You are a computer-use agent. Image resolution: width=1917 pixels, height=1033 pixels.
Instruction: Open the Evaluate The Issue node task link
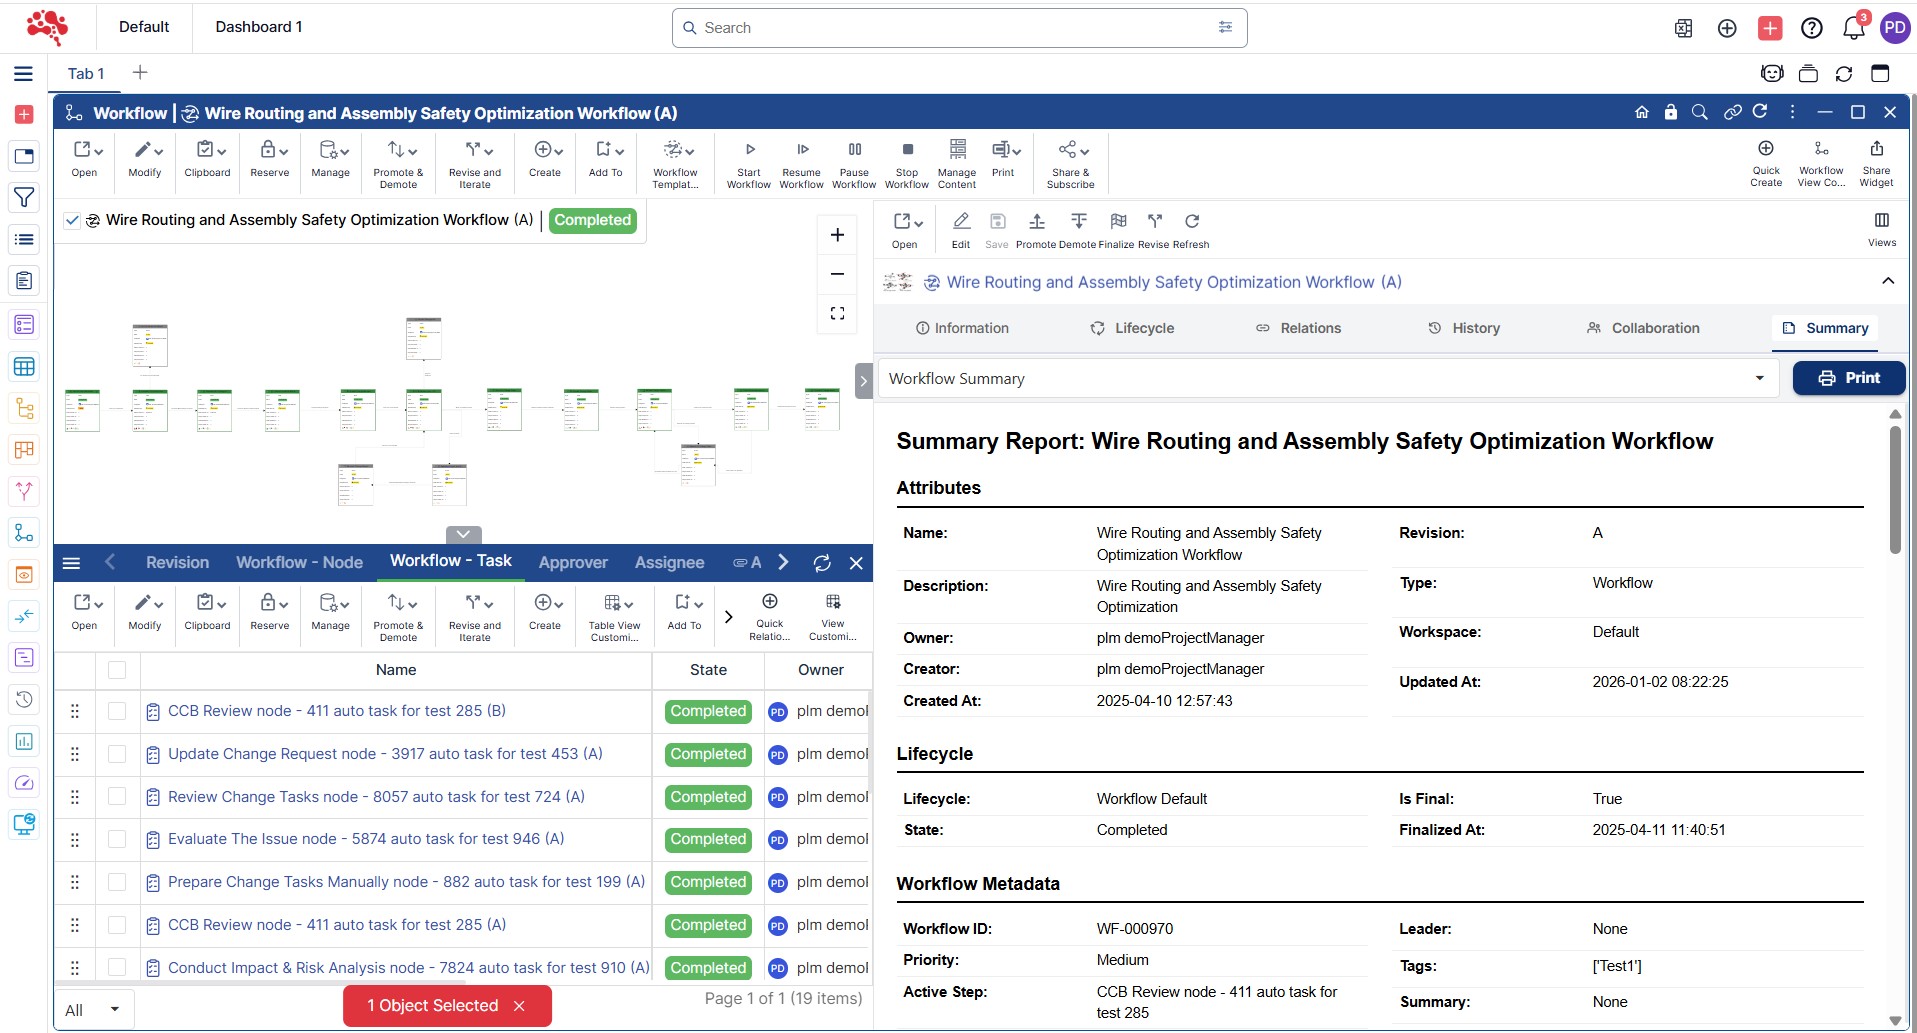tap(366, 839)
